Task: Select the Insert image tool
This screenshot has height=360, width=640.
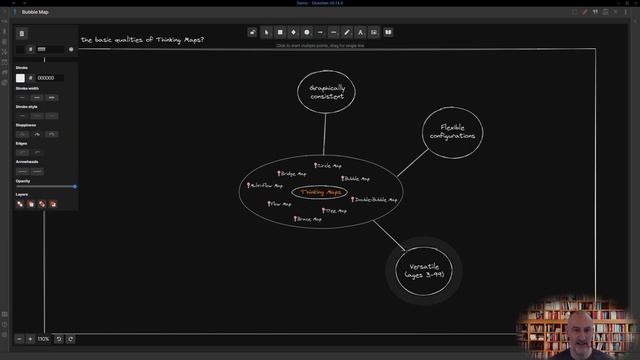Action: 374,32
